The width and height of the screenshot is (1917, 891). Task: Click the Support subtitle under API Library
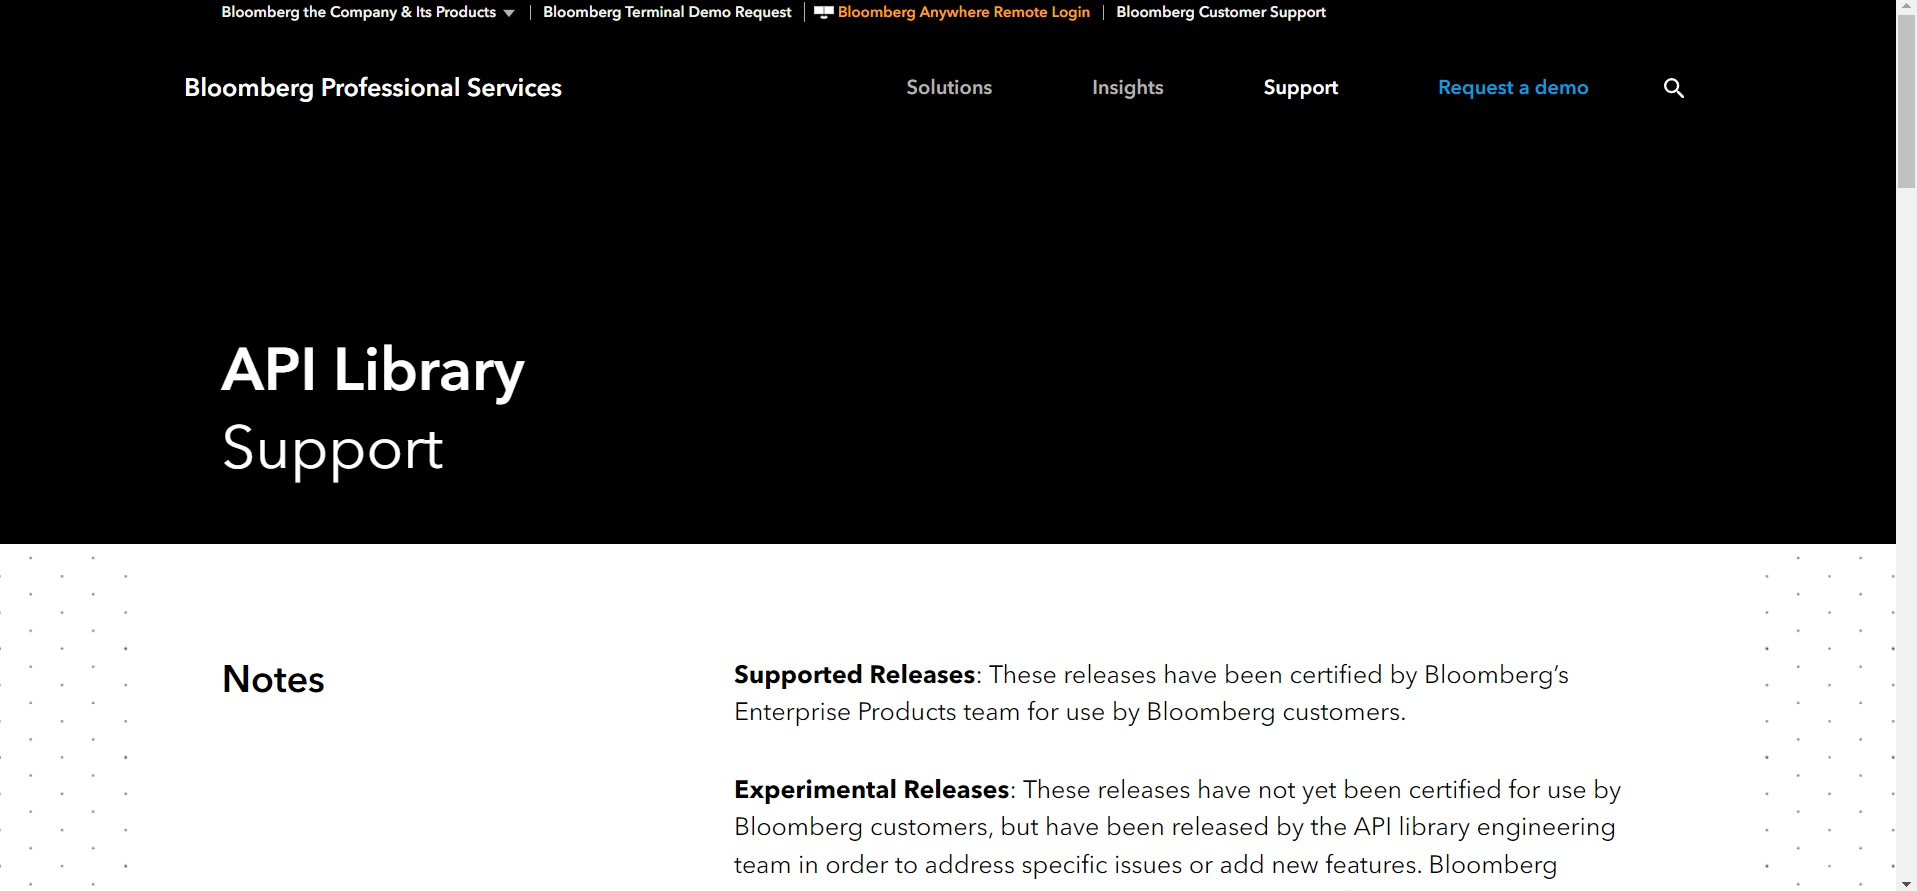(332, 449)
